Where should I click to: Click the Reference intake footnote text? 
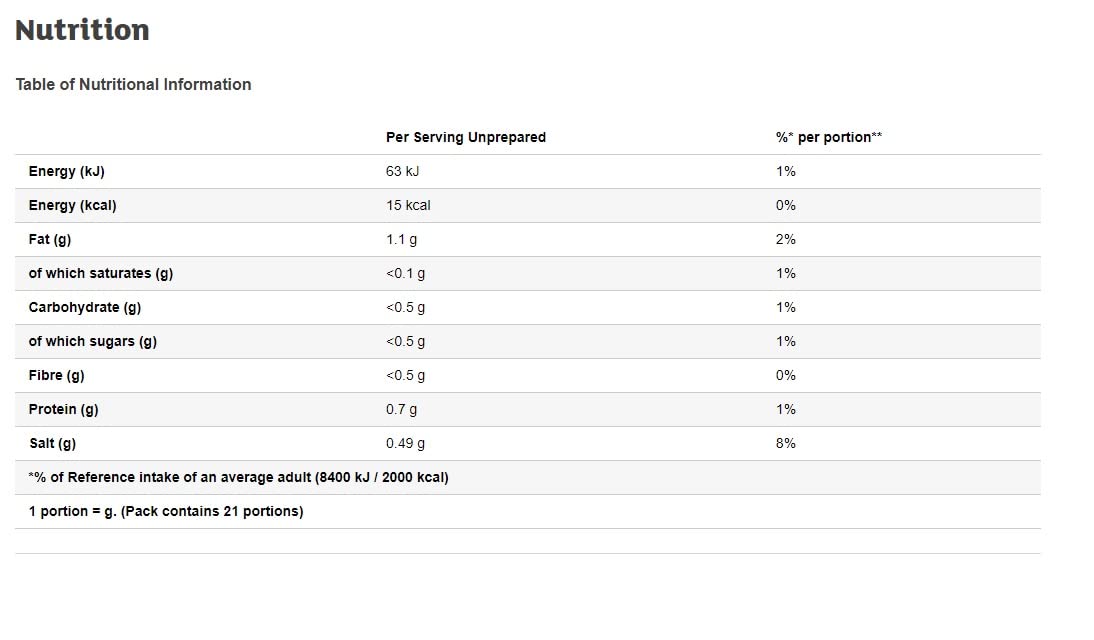coord(239,478)
